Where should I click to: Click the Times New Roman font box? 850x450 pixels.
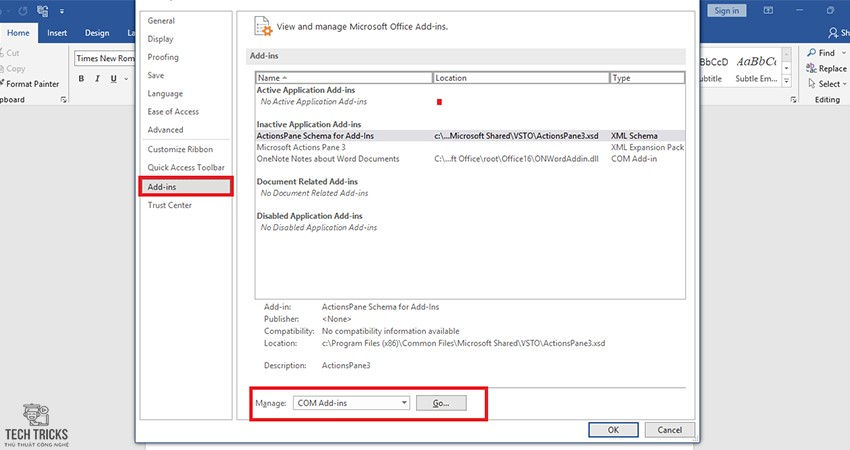coord(105,58)
